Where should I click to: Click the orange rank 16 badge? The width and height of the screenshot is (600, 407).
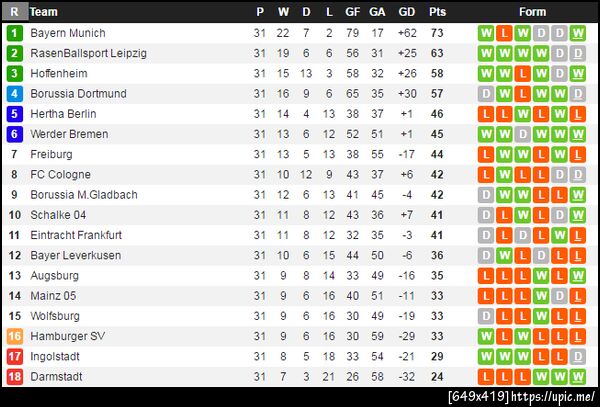click(x=14, y=336)
